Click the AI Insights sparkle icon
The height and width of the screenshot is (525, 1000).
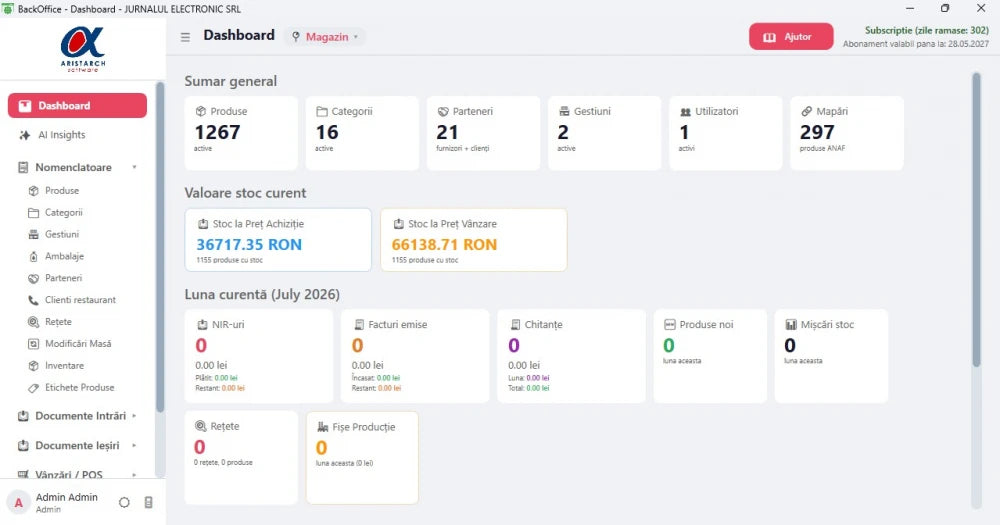tap(24, 135)
